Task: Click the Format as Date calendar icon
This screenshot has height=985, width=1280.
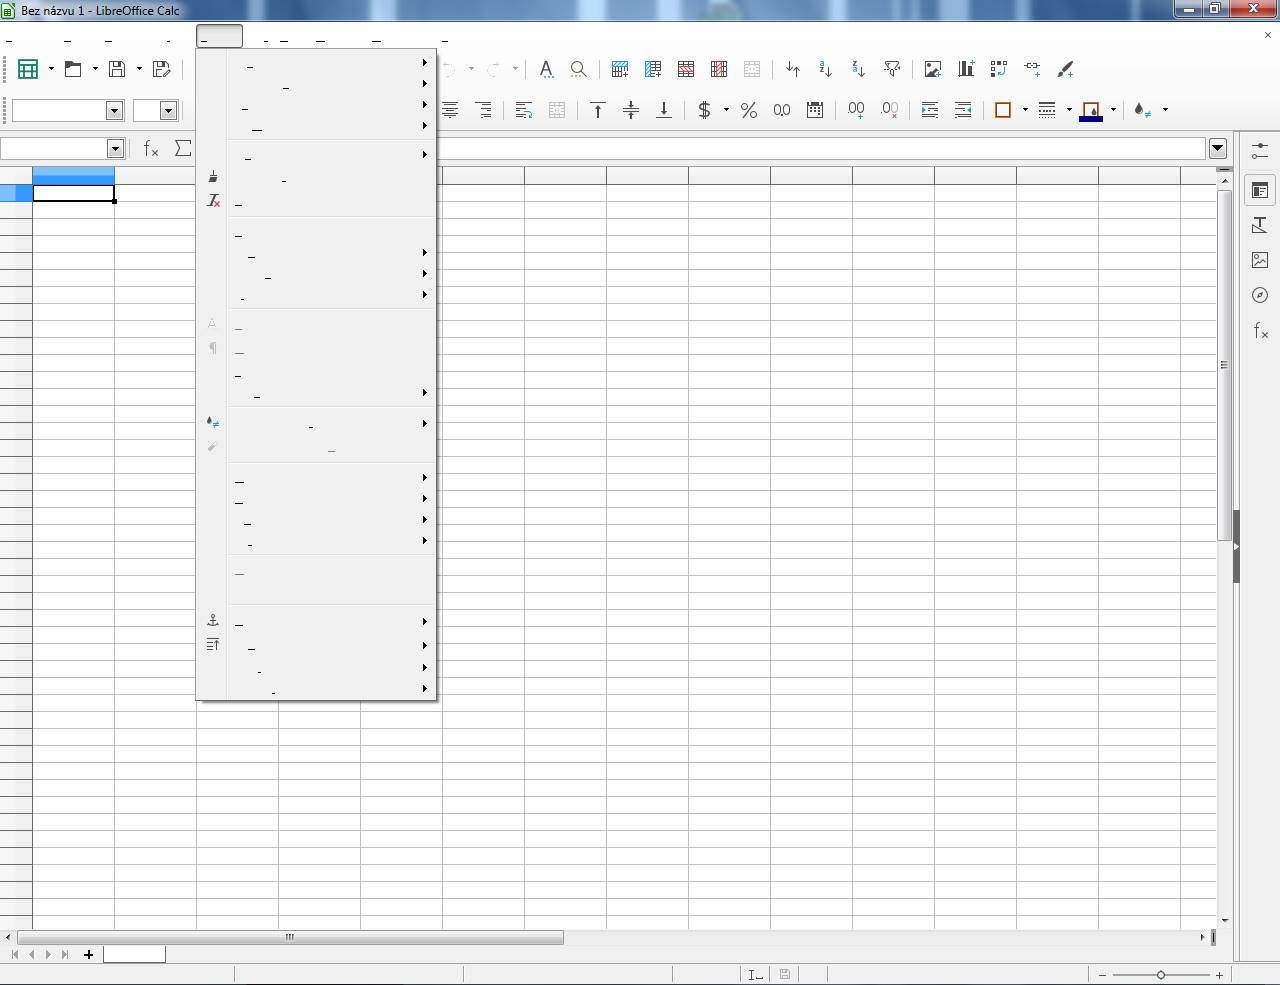Action: (x=815, y=110)
